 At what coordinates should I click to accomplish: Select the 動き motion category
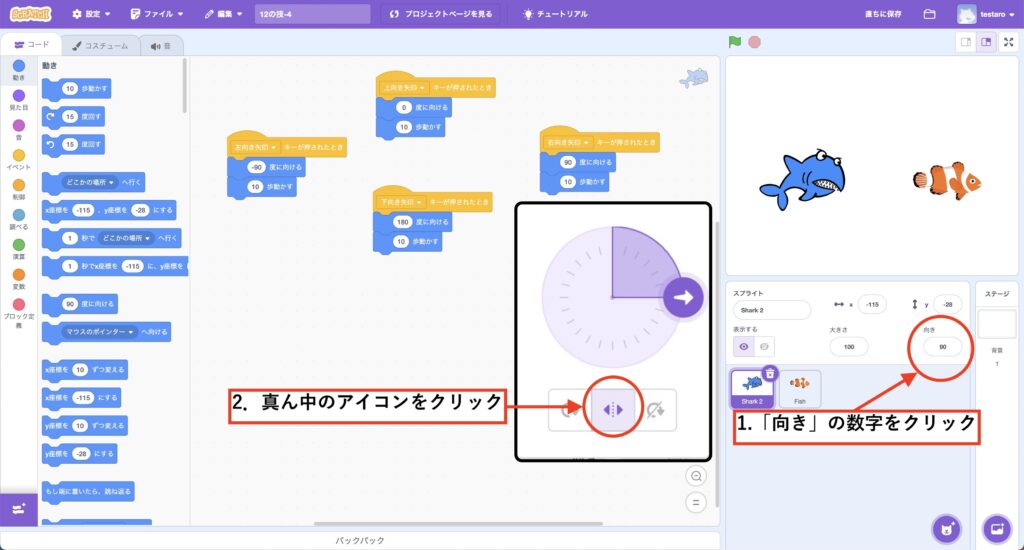(x=19, y=70)
